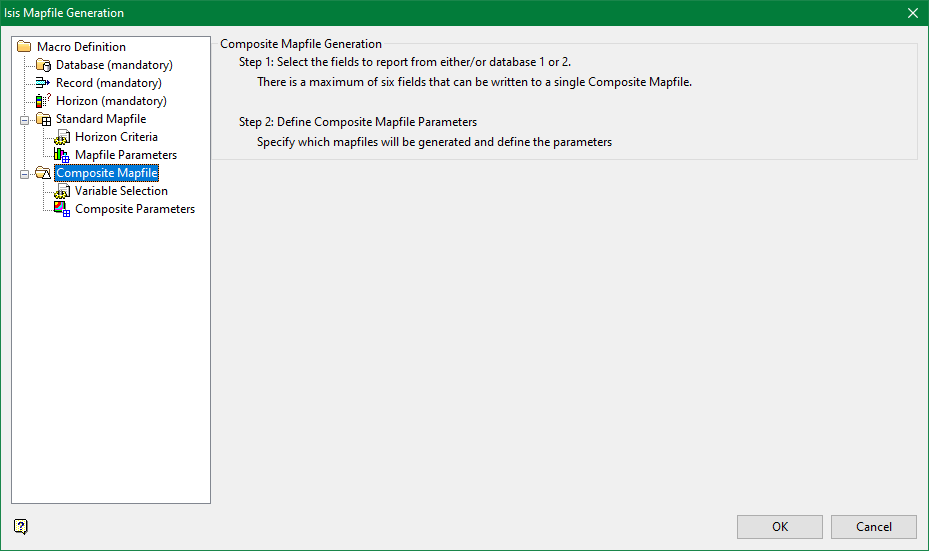The width and height of the screenshot is (929, 551).
Task: Click the Composite Mapfile folder icon
Action: click(43, 173)
